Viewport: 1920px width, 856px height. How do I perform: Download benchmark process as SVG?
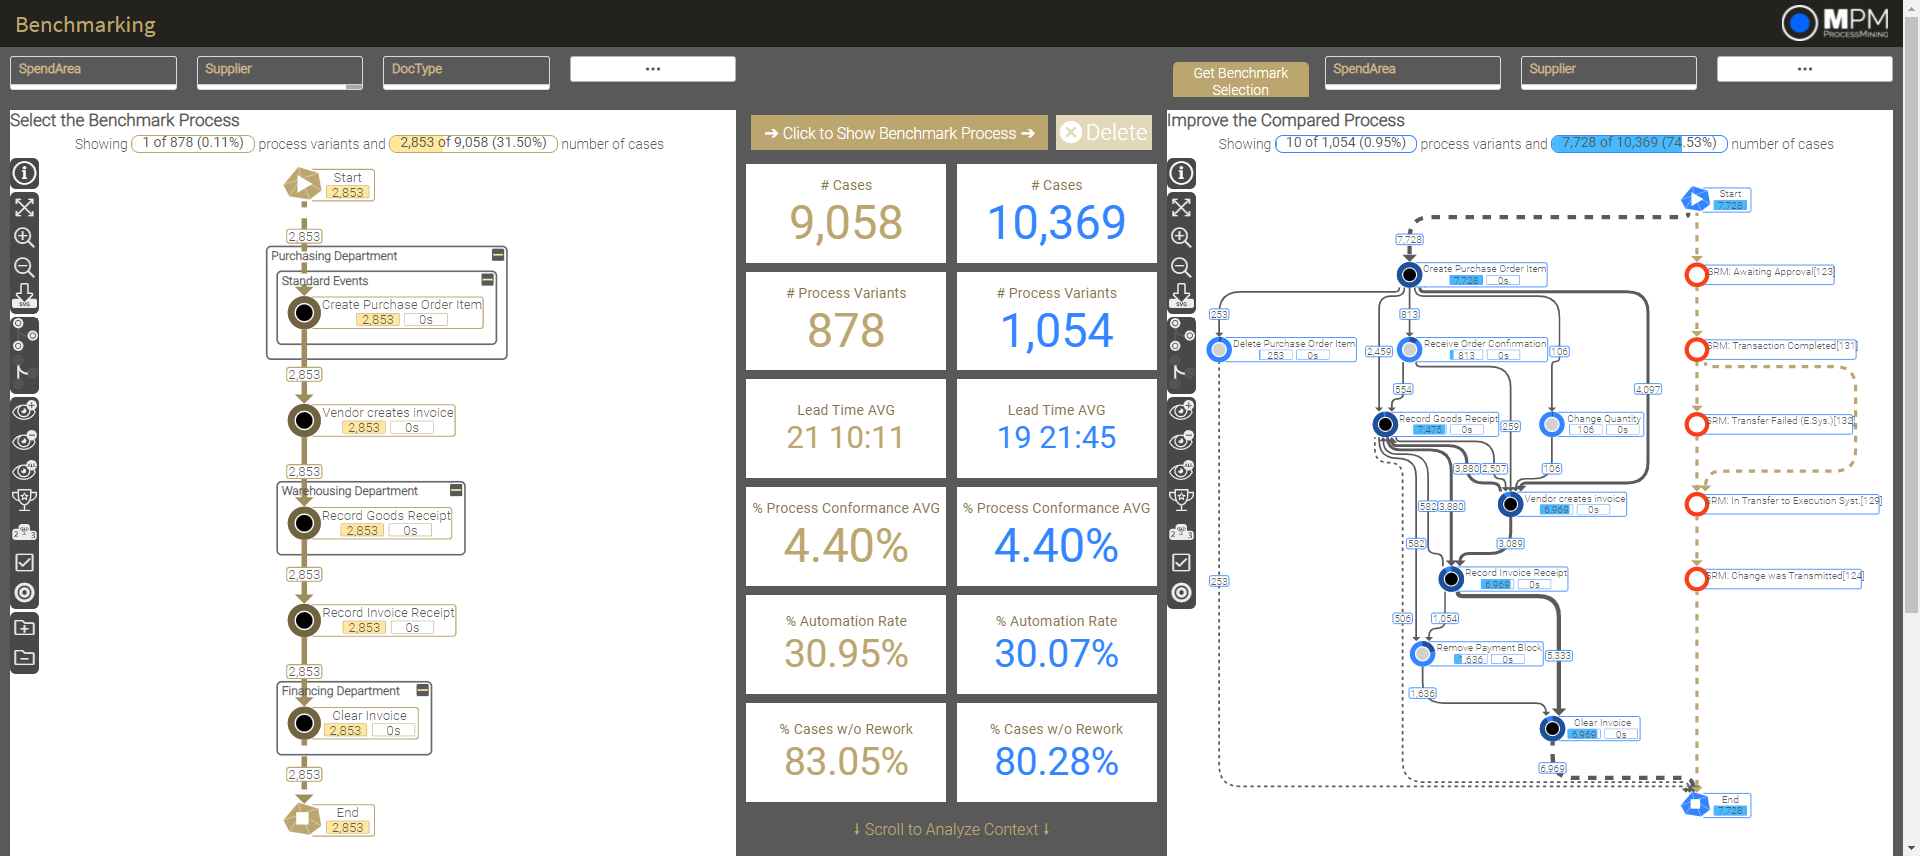pyautogui.click(x=24, y=296)
